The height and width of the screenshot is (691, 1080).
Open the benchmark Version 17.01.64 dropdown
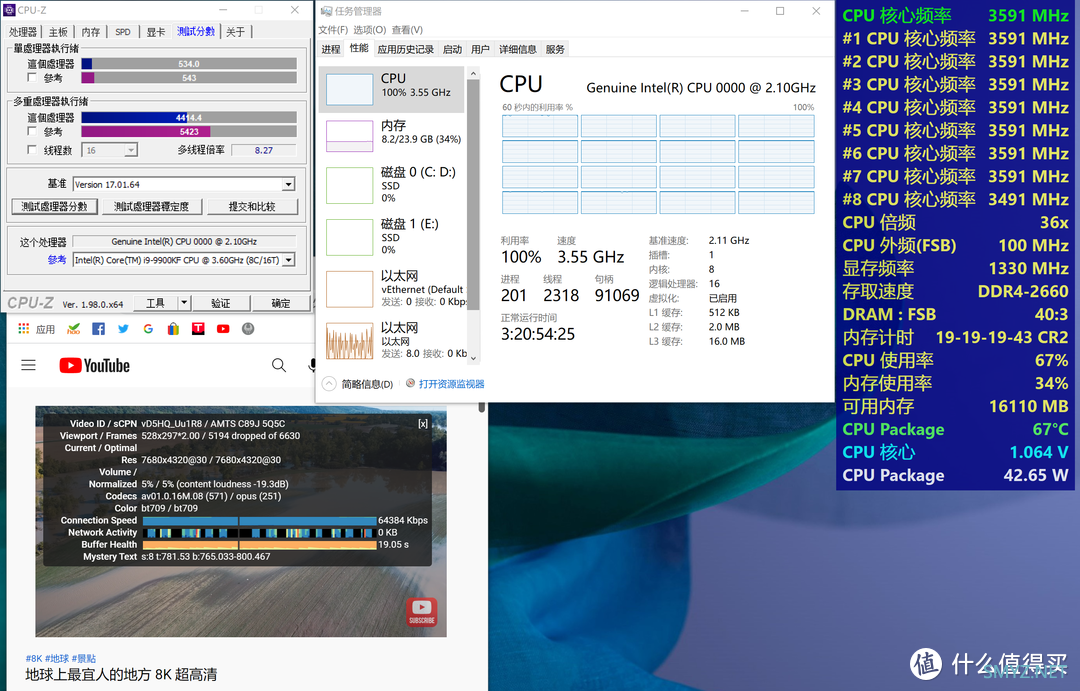coord(289,185)
